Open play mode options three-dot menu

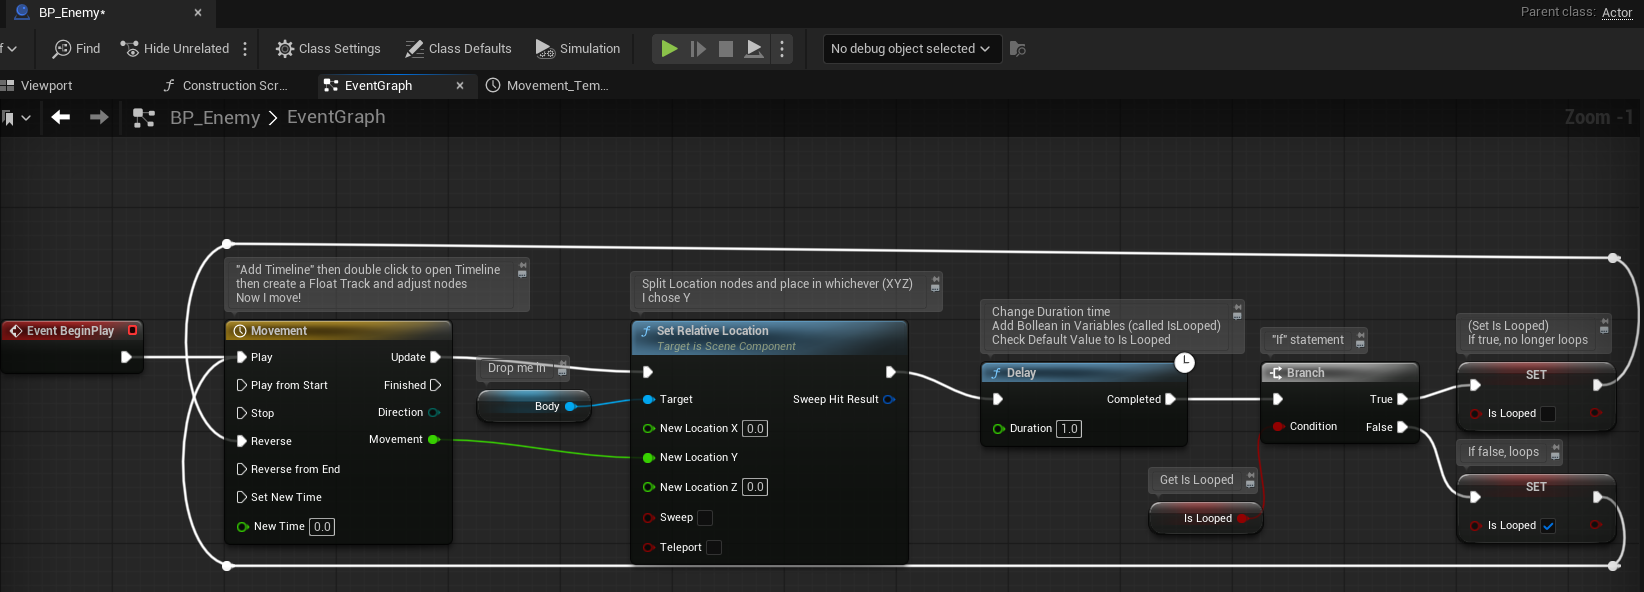(x=782, y=48)
